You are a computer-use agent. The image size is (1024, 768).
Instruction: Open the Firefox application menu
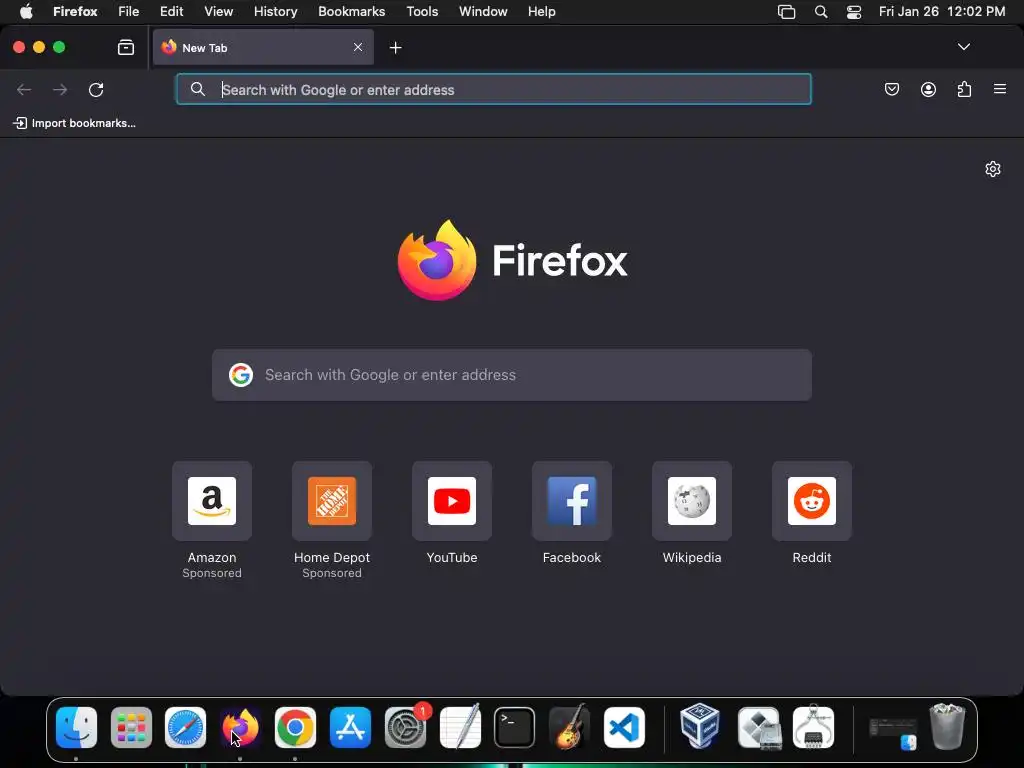click(75, 12)
